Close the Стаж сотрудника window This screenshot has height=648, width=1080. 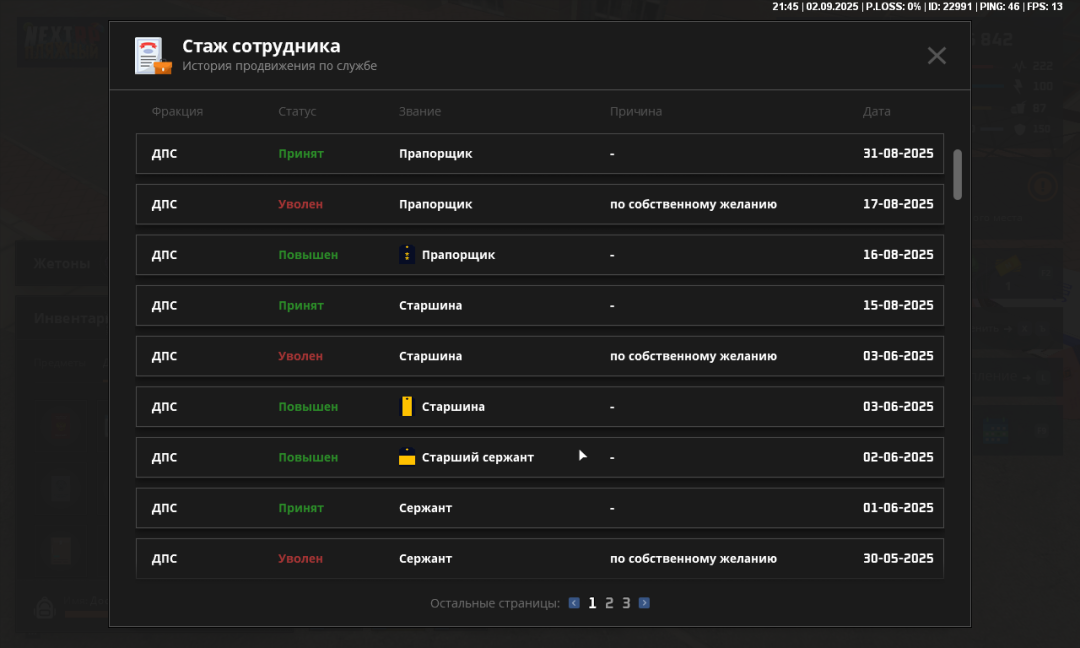pyautogui.click(x=936, y=56)
